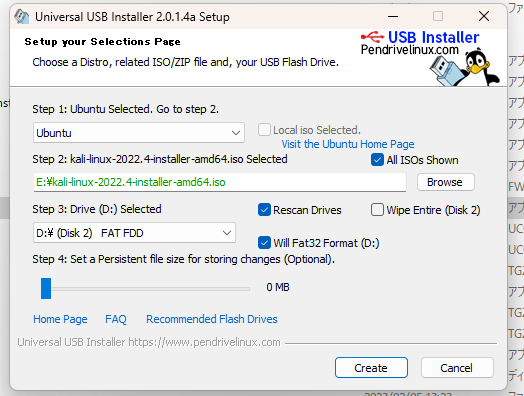Click the penguin with flash drive image
The image size is (524, 396).
click(x=465, y=68)
